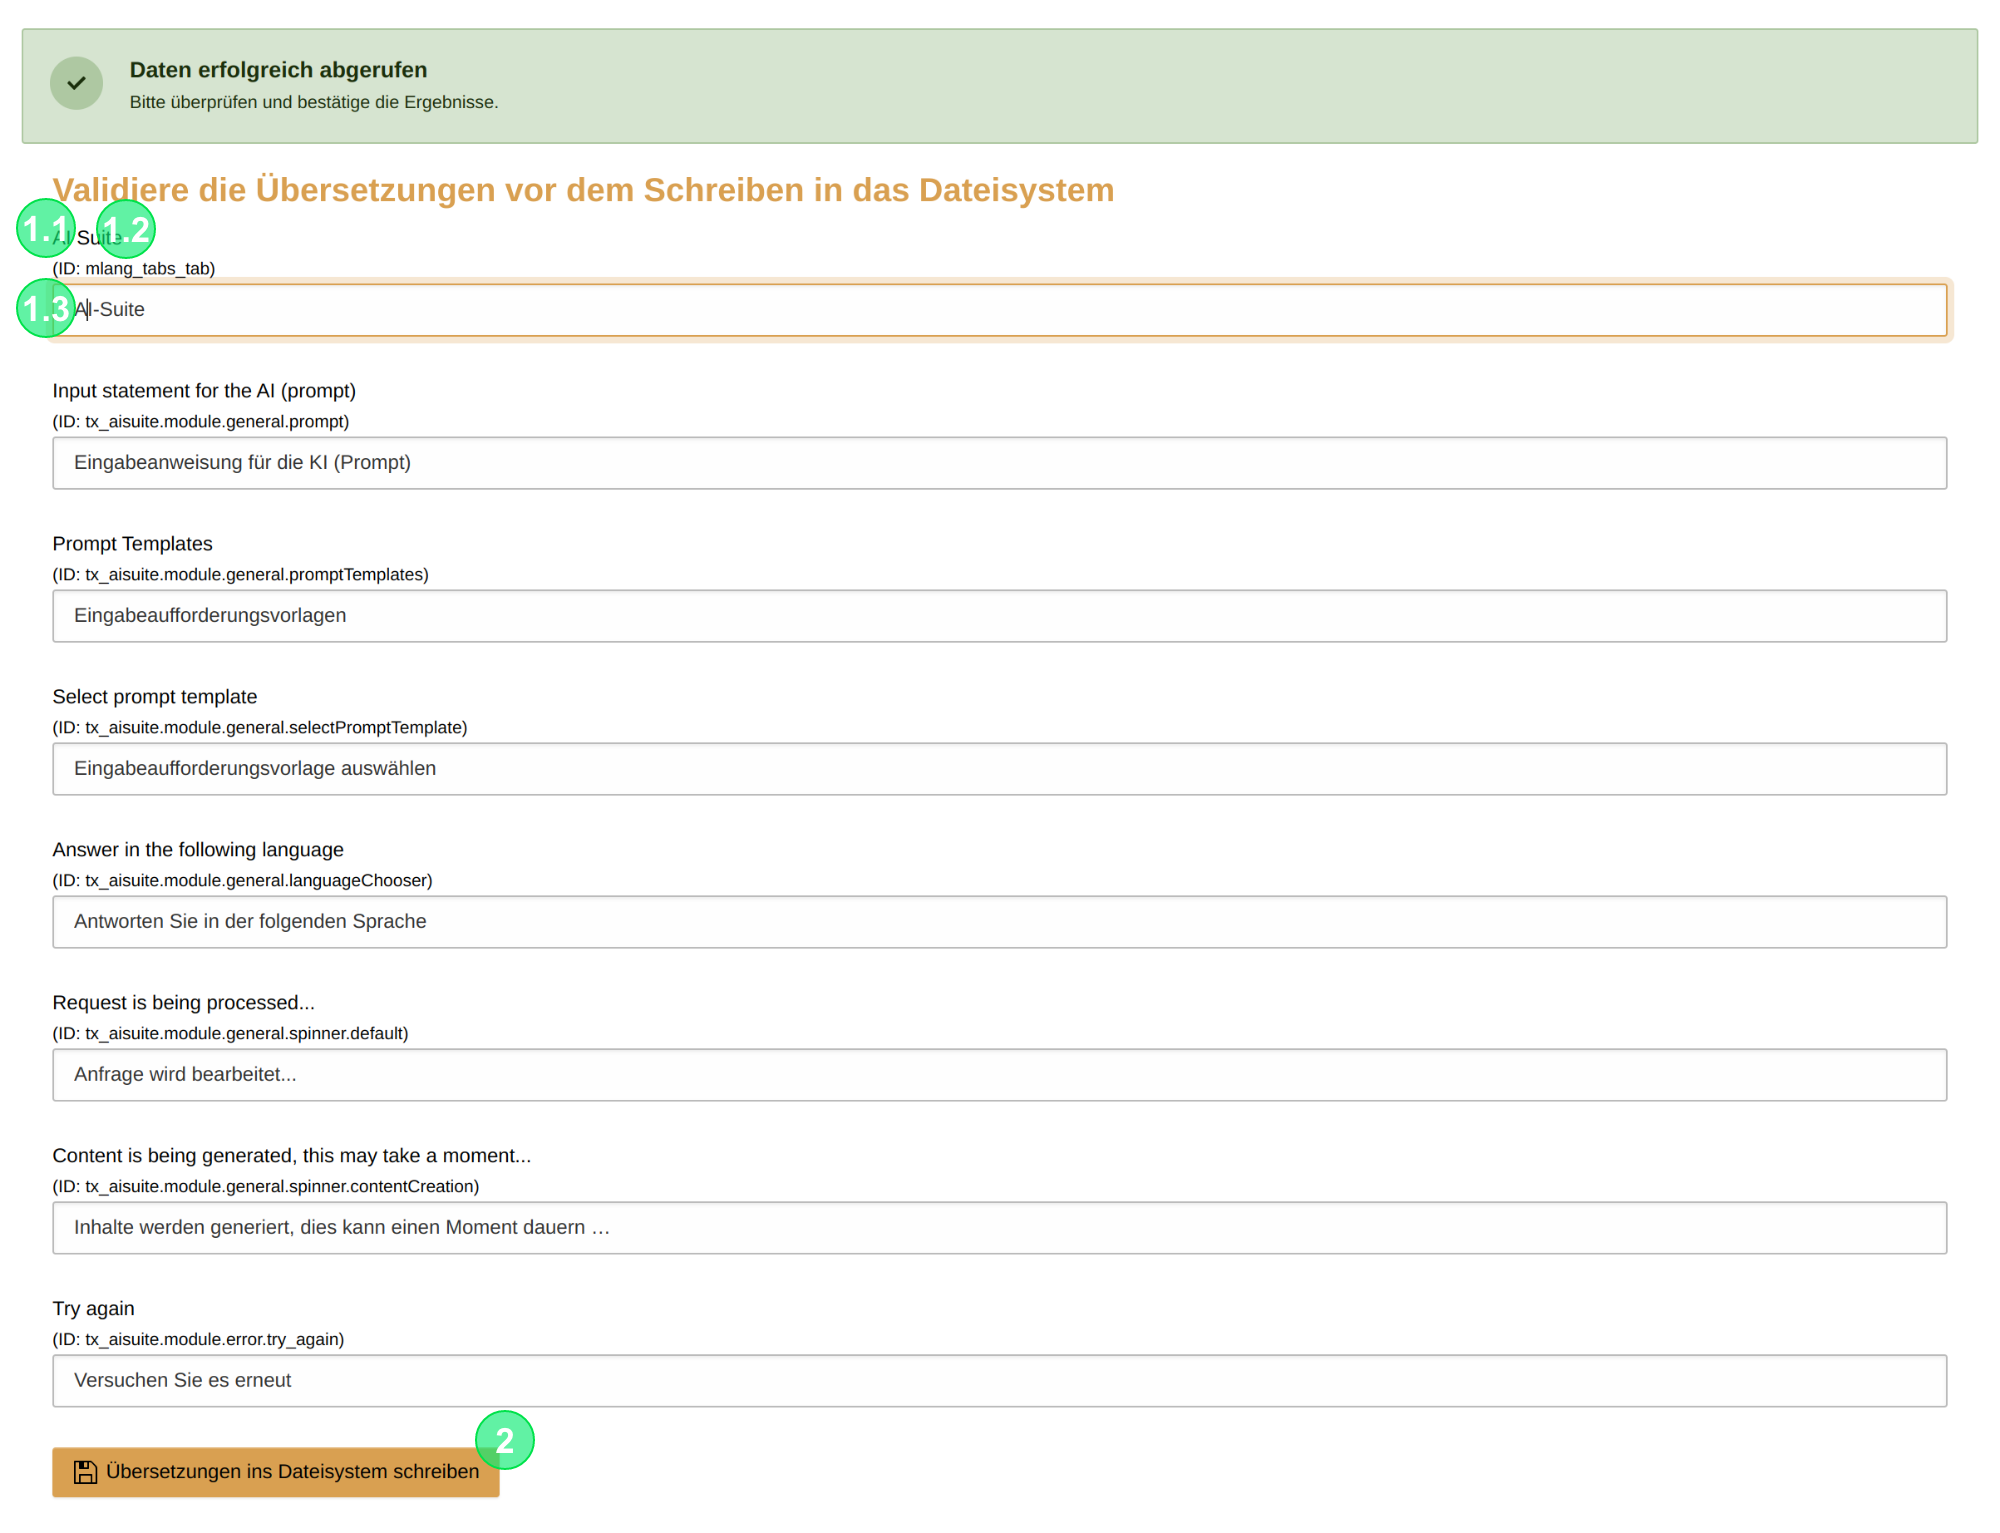Click the text Bitte überprüfen und bestätige die Ergebnisse
This screenshot has height=1533, width=2000.
coord(314,102)
